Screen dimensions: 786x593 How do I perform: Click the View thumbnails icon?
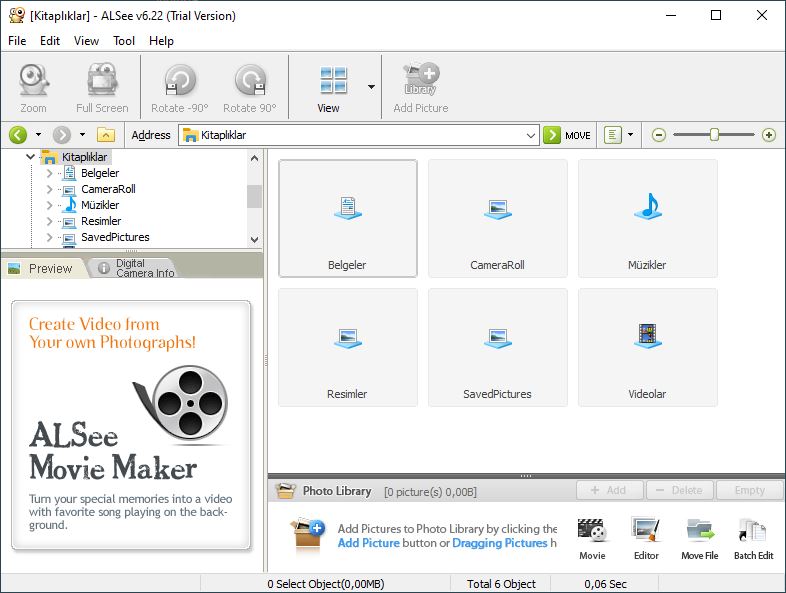point(333,81)
